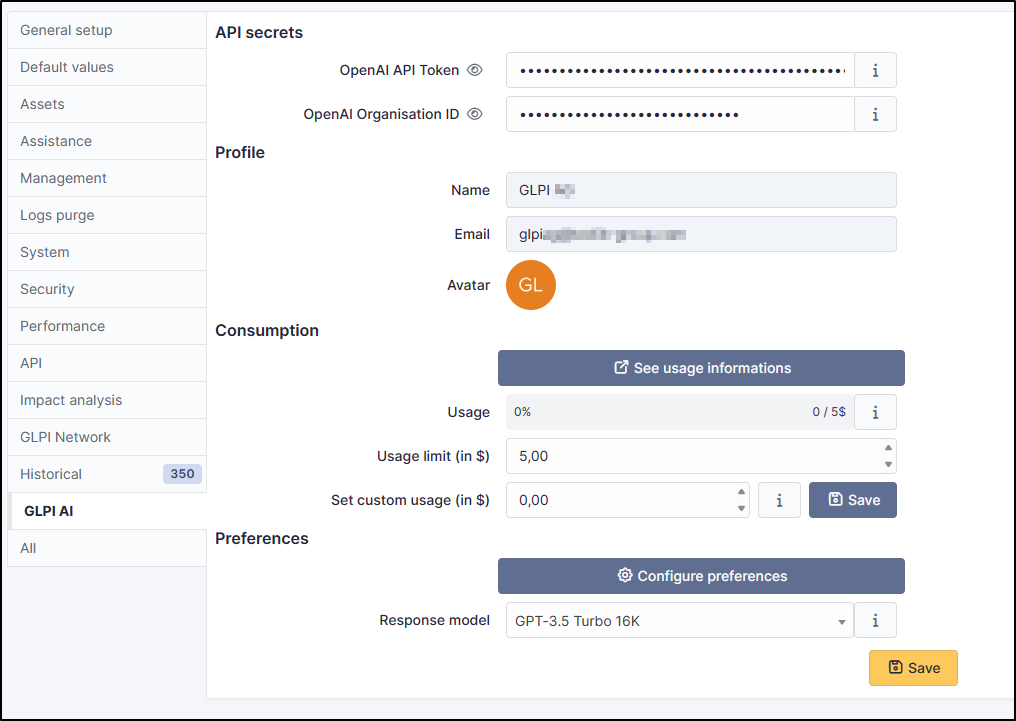Click info icon next to Usage bar
1016x721 pixels.
tap(875, 412)
